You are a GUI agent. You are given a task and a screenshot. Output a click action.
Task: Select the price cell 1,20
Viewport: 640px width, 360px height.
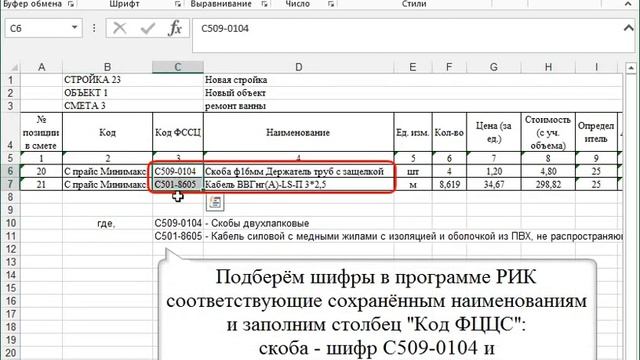pos(493,171)
